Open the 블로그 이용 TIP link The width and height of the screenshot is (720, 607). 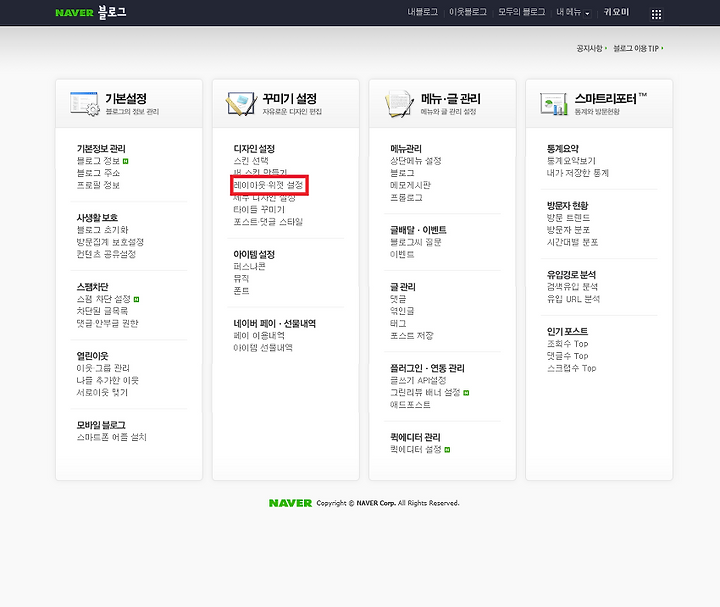636,48
